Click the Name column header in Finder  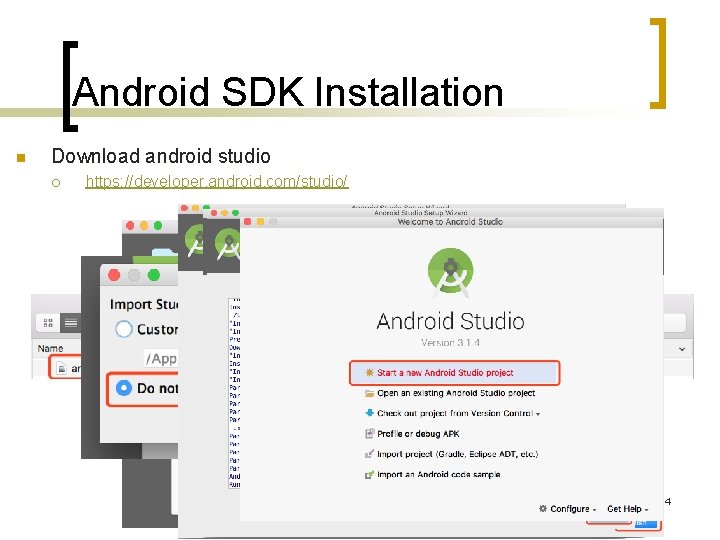tap(51, 349)
